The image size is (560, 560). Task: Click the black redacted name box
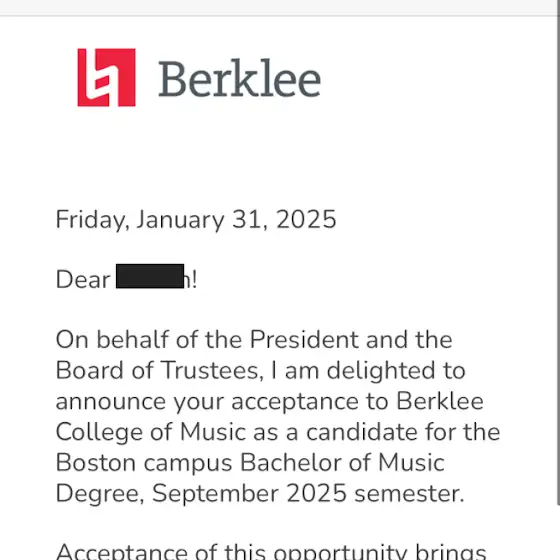point(150,276)
